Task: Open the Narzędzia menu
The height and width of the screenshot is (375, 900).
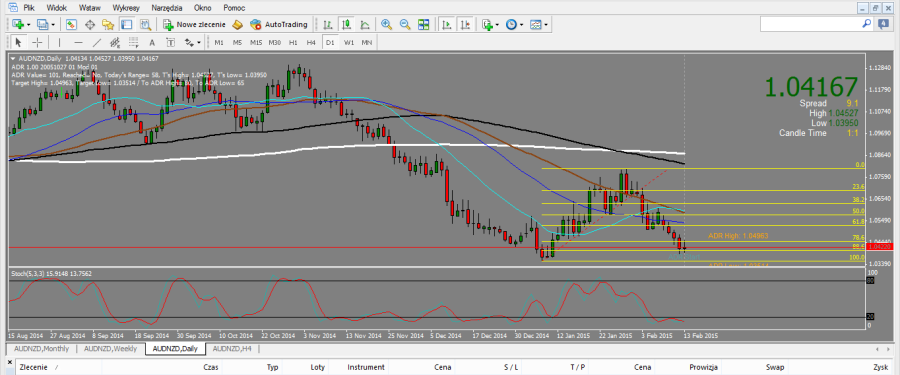Action: (167, 8)
